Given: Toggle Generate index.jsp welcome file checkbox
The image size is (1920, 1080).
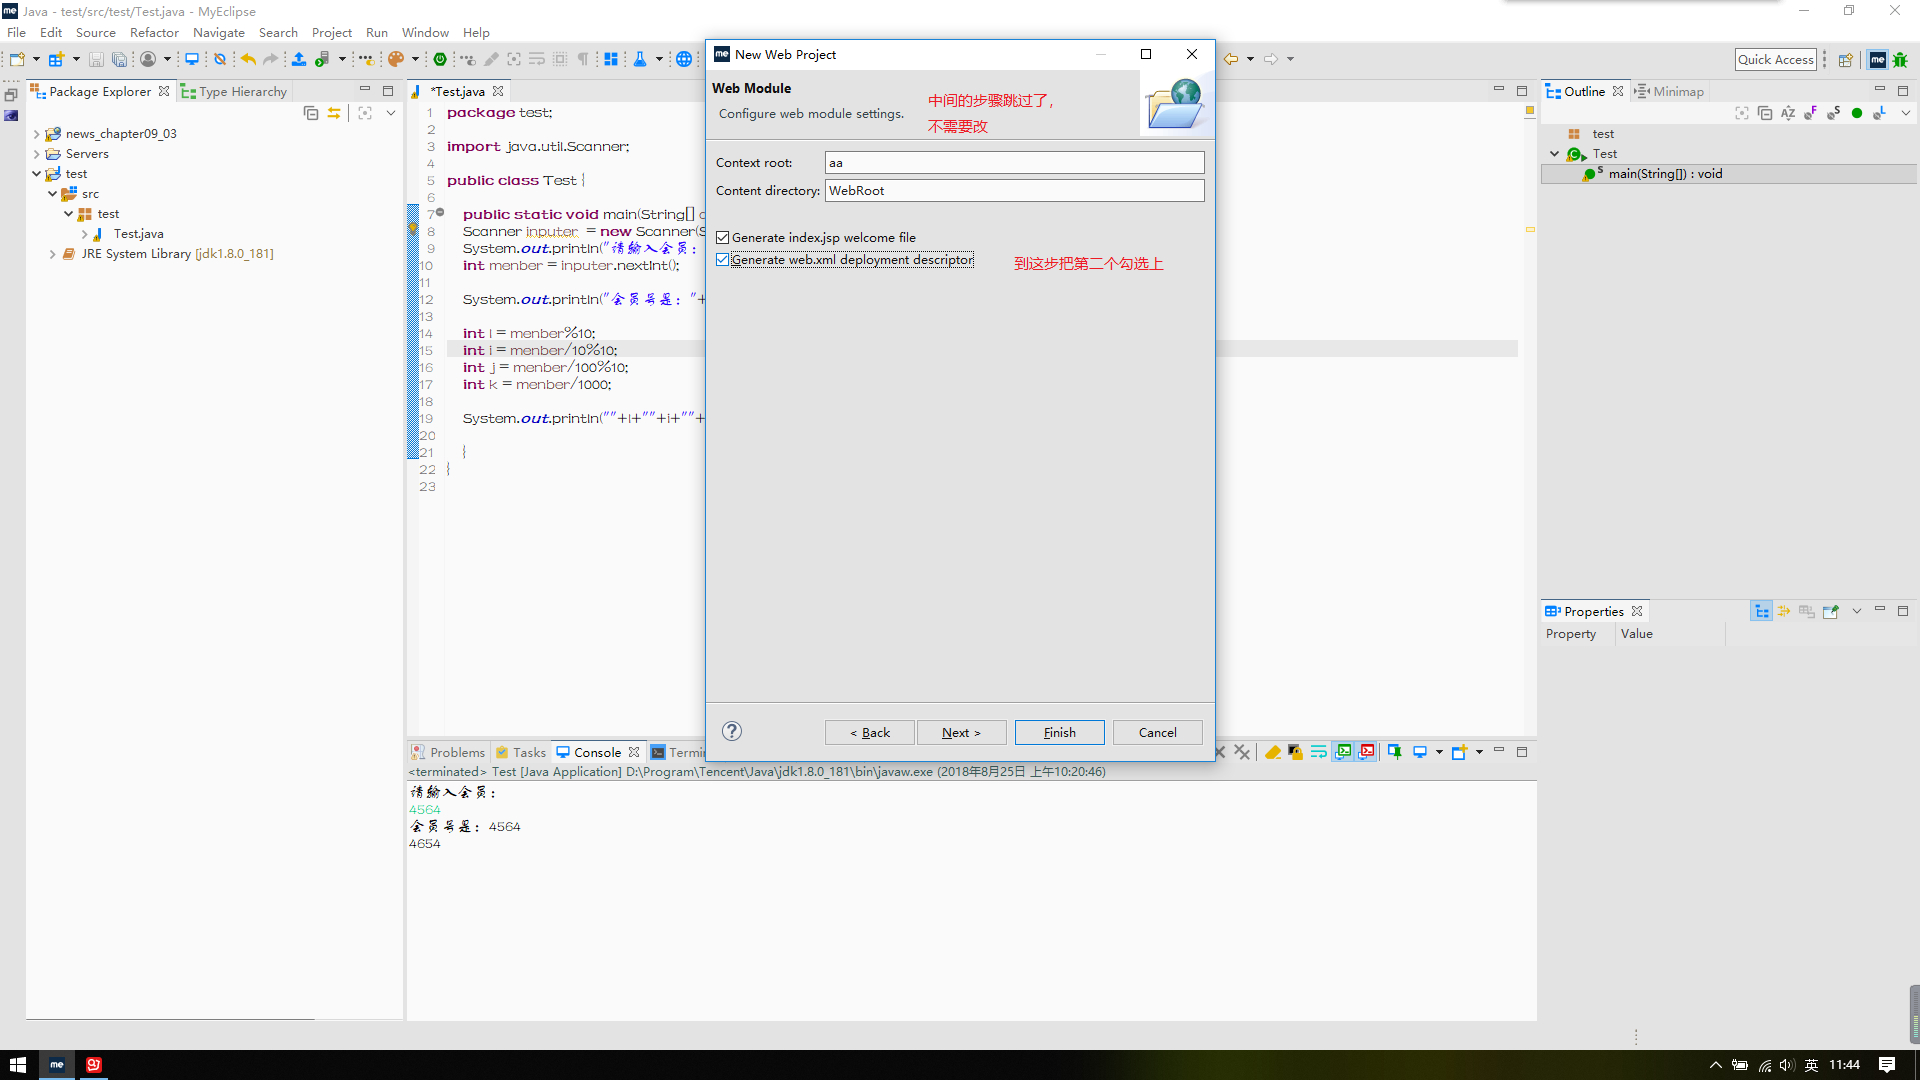Looking at the screenshot, I should click(723, 238).
